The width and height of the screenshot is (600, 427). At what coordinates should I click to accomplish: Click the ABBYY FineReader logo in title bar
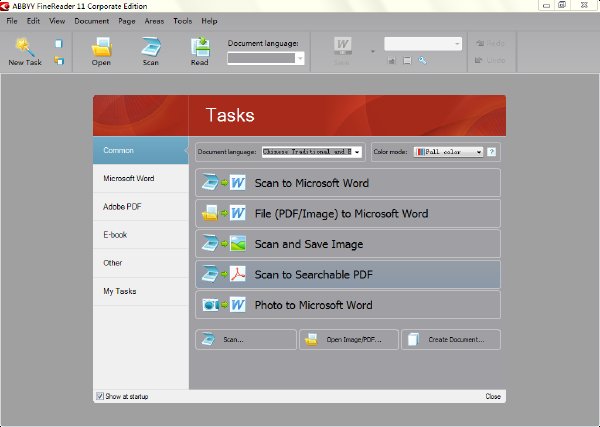tap(5, 6)
